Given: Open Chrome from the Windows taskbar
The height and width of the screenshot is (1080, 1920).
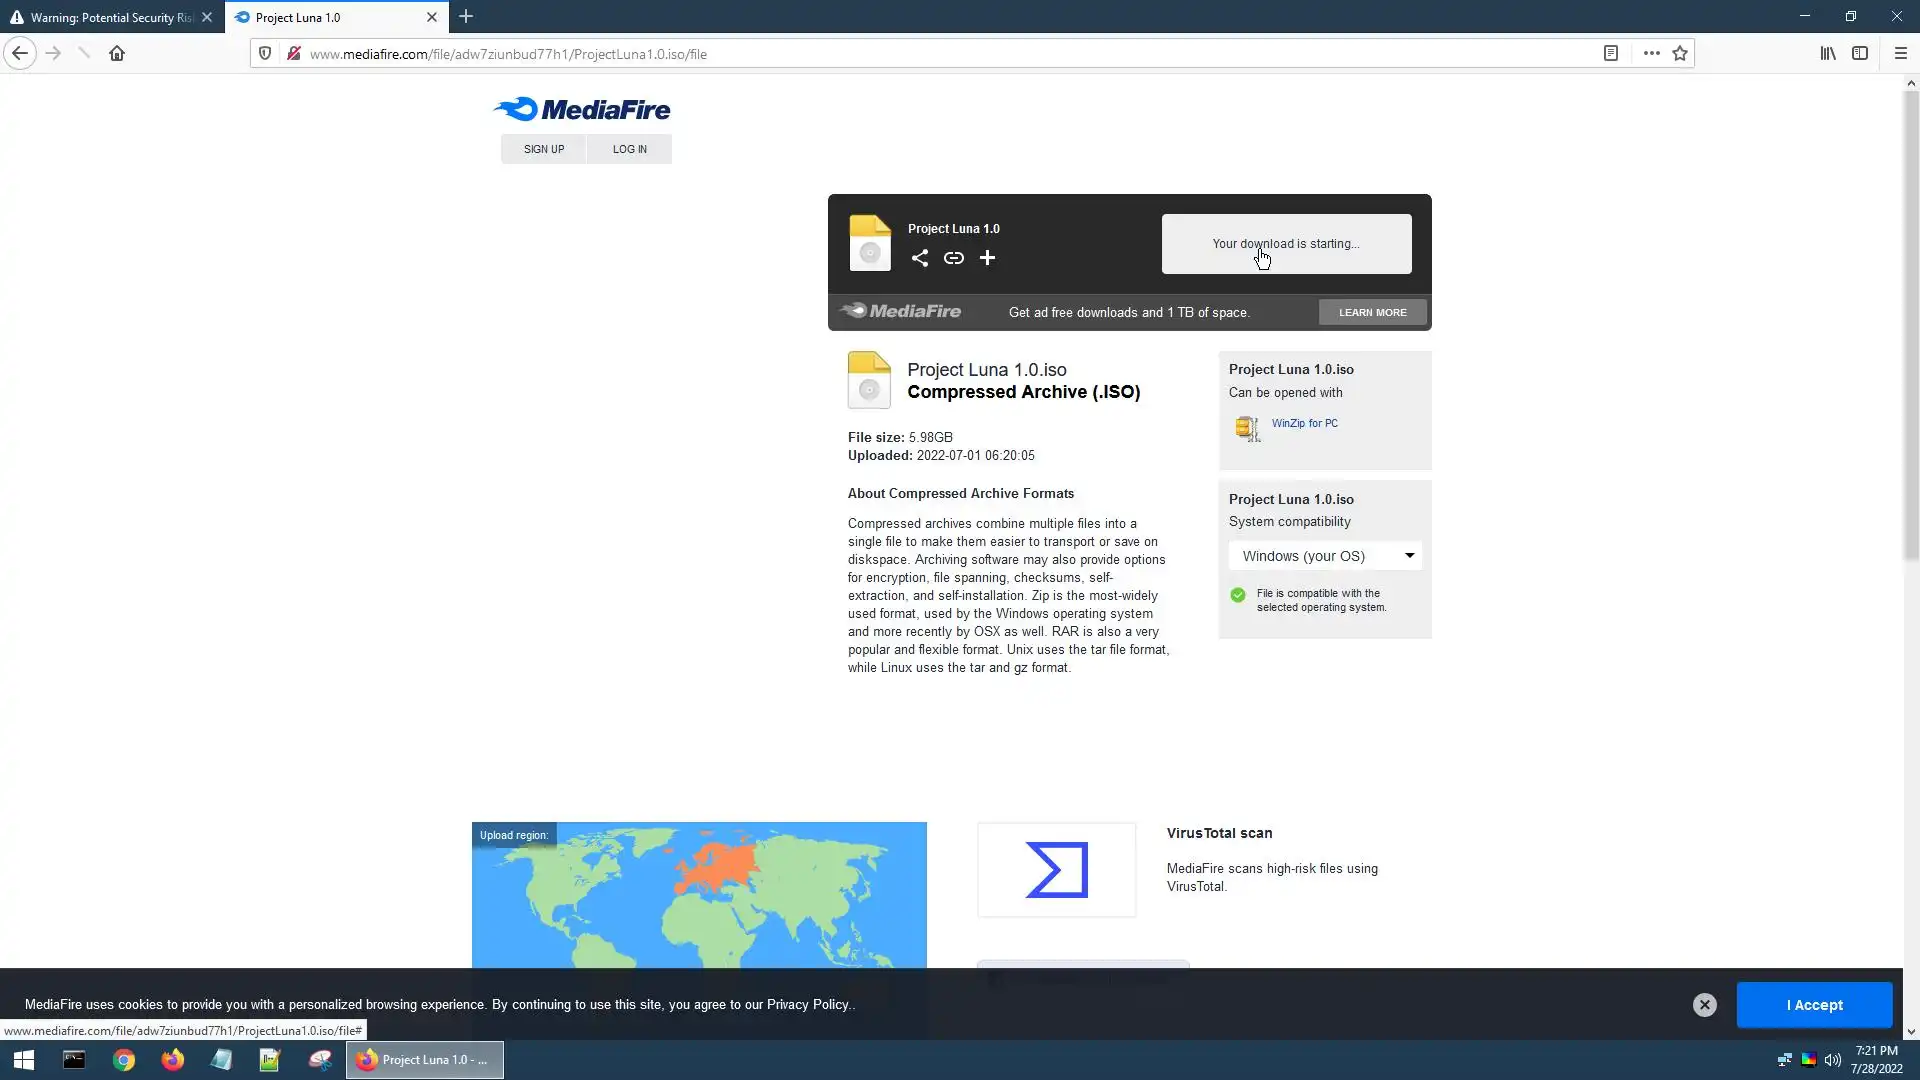Looking at the screenshot, I should pos(124,1060).
